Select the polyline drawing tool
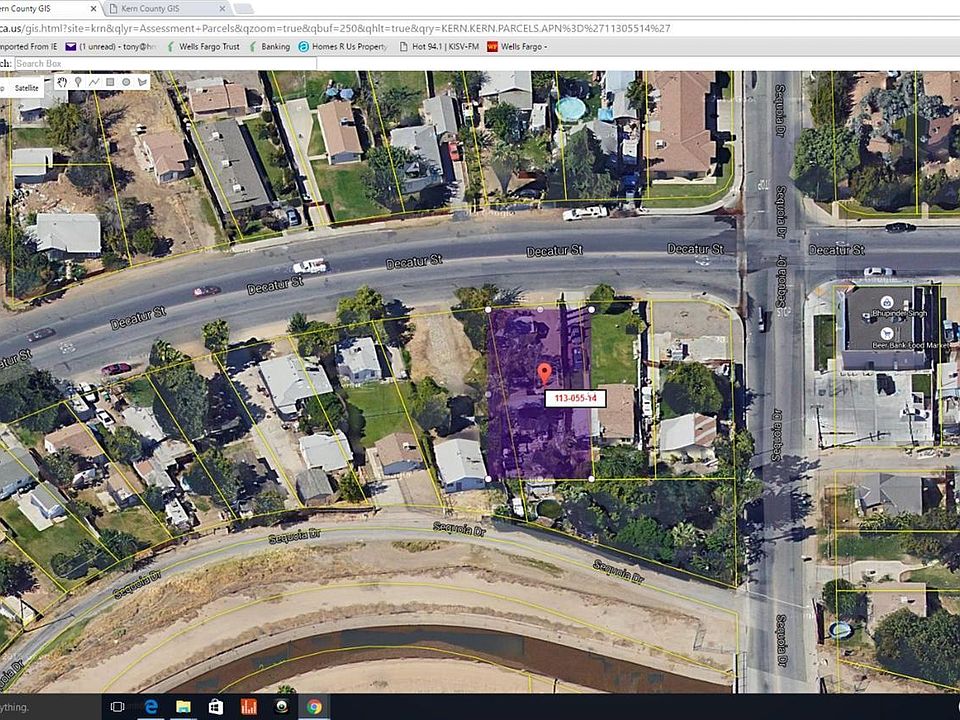Screen dimensions: 960x720 [94, 82]
